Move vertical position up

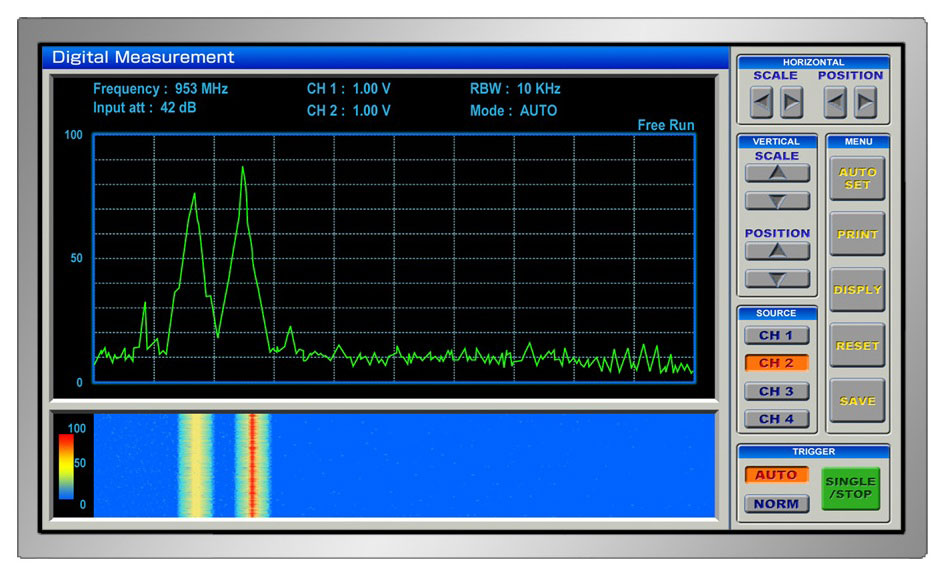[x=777, y=251]
